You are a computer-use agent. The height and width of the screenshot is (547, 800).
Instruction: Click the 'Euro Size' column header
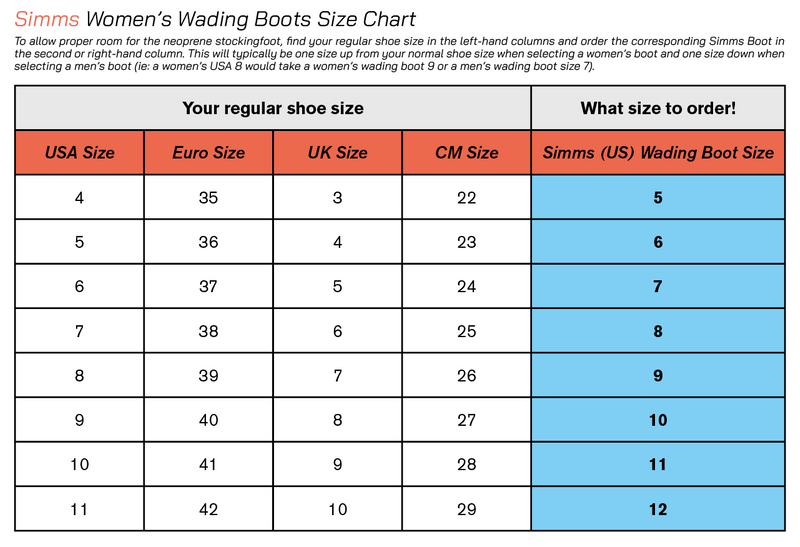point(208,153)
